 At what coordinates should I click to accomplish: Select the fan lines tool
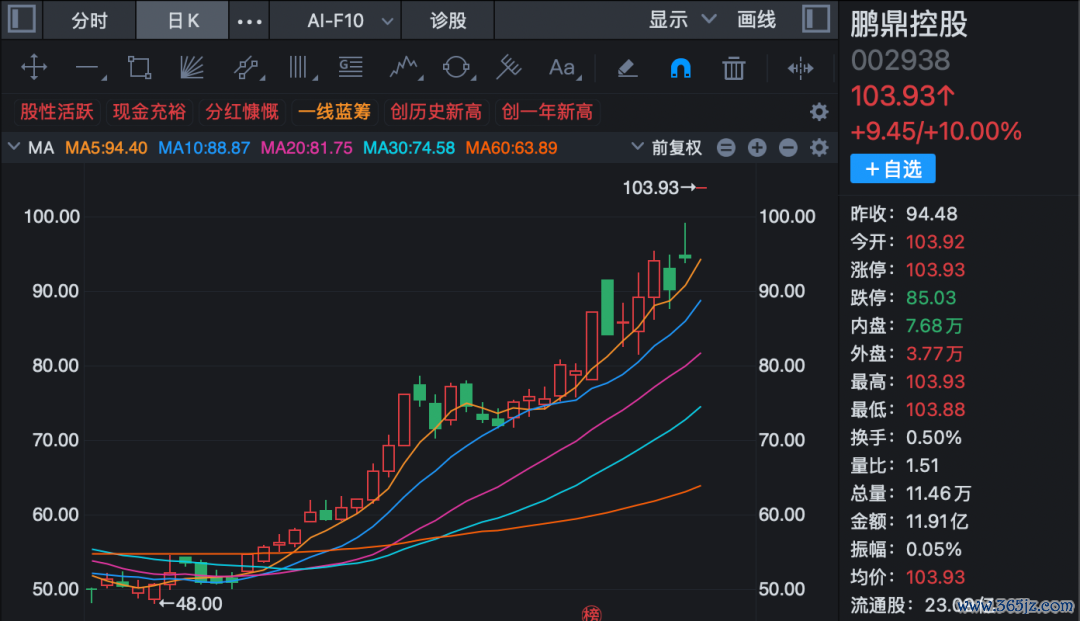(x=191, y=67)
